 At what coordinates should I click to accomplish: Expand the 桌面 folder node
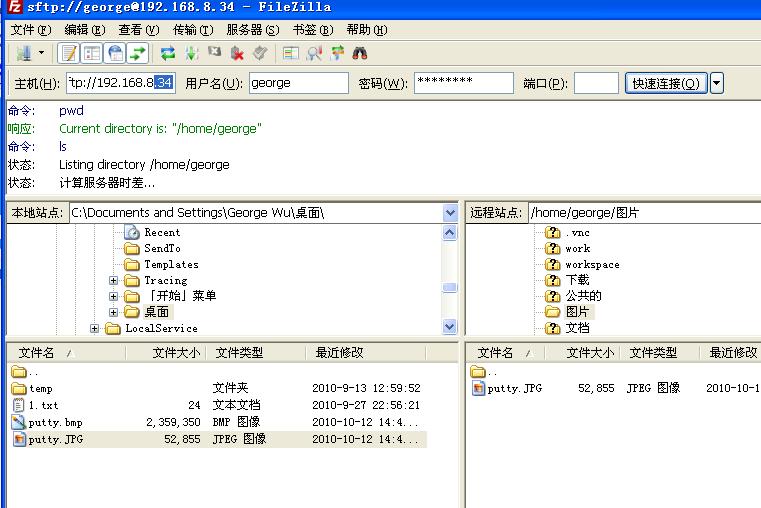(x=113, y=312)
